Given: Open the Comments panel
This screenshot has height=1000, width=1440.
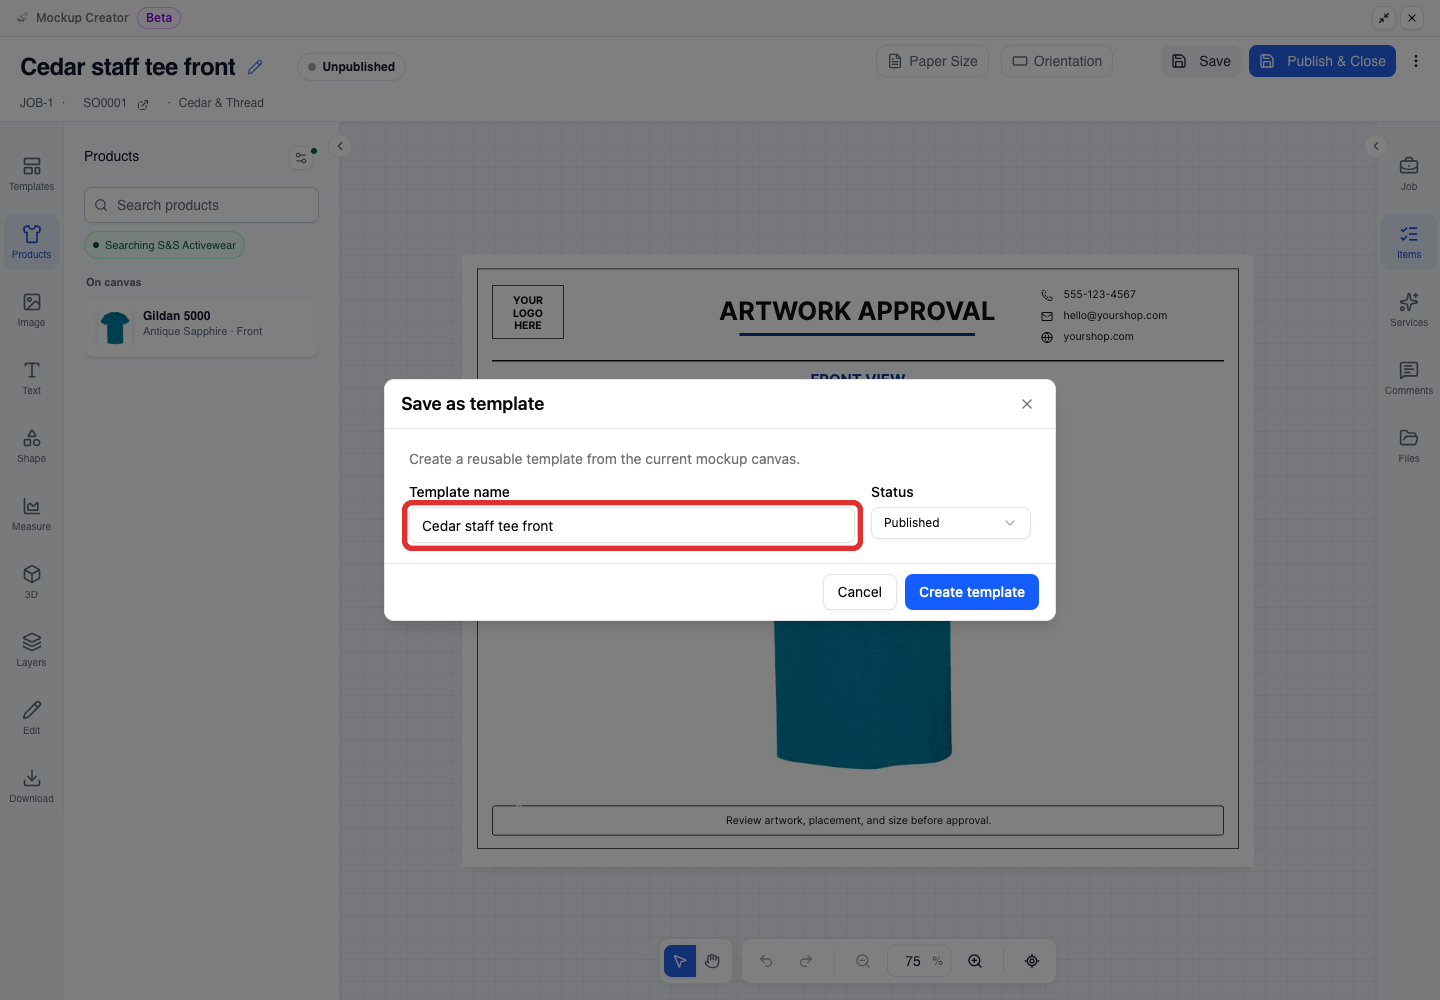Looking at the screenshot, I should click(1409, 377).
